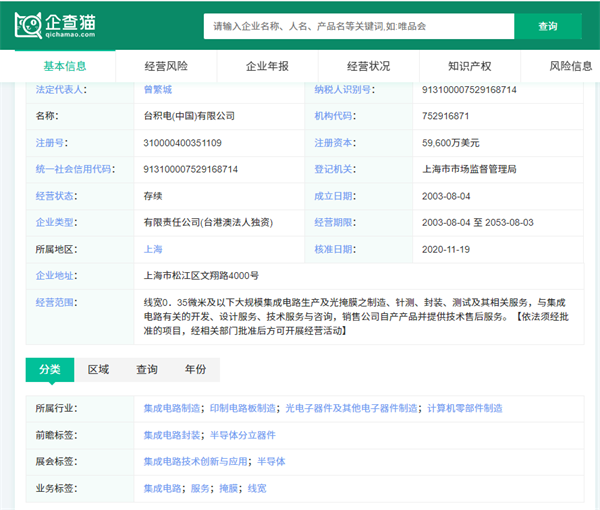Select the 知识产权 tab

[470, 66]
